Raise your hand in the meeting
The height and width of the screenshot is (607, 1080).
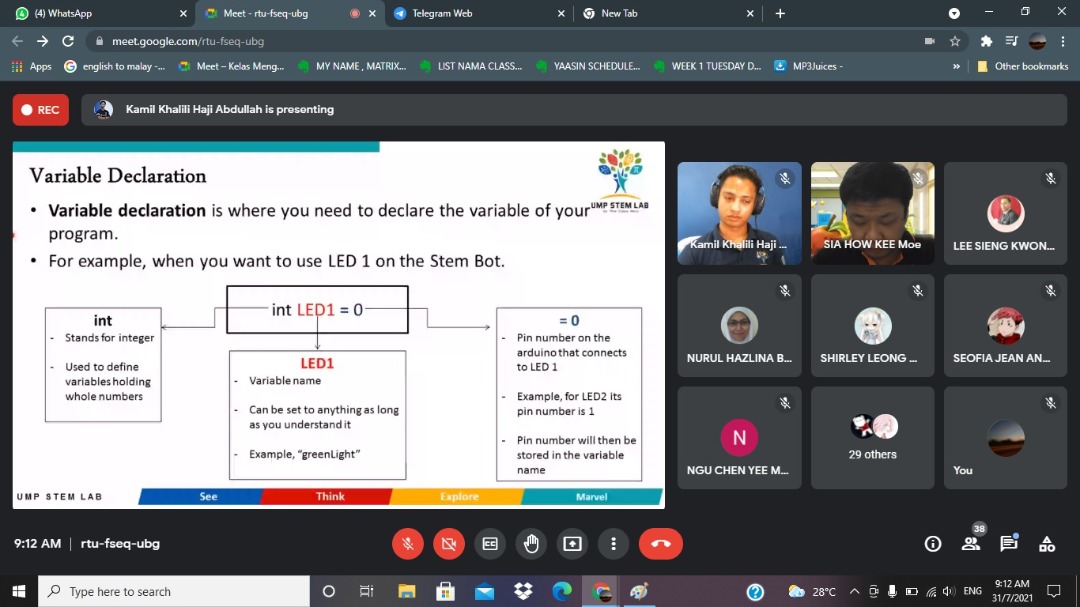click(531, 544)
